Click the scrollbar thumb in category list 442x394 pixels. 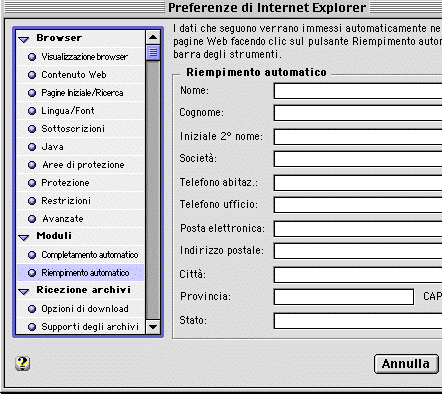tap(153, 53)
